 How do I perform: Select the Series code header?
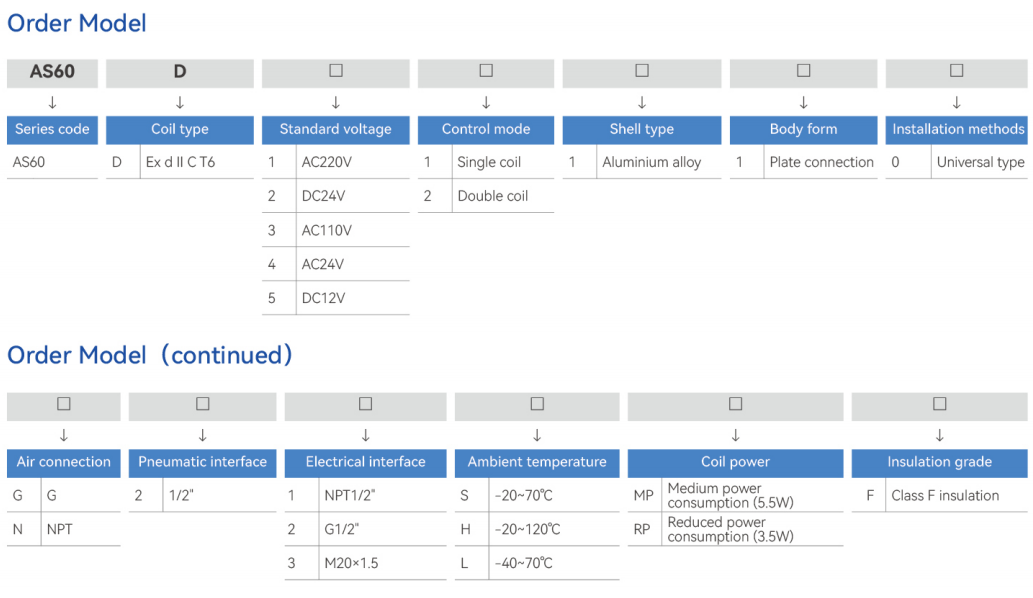click(x=53, y=130)
